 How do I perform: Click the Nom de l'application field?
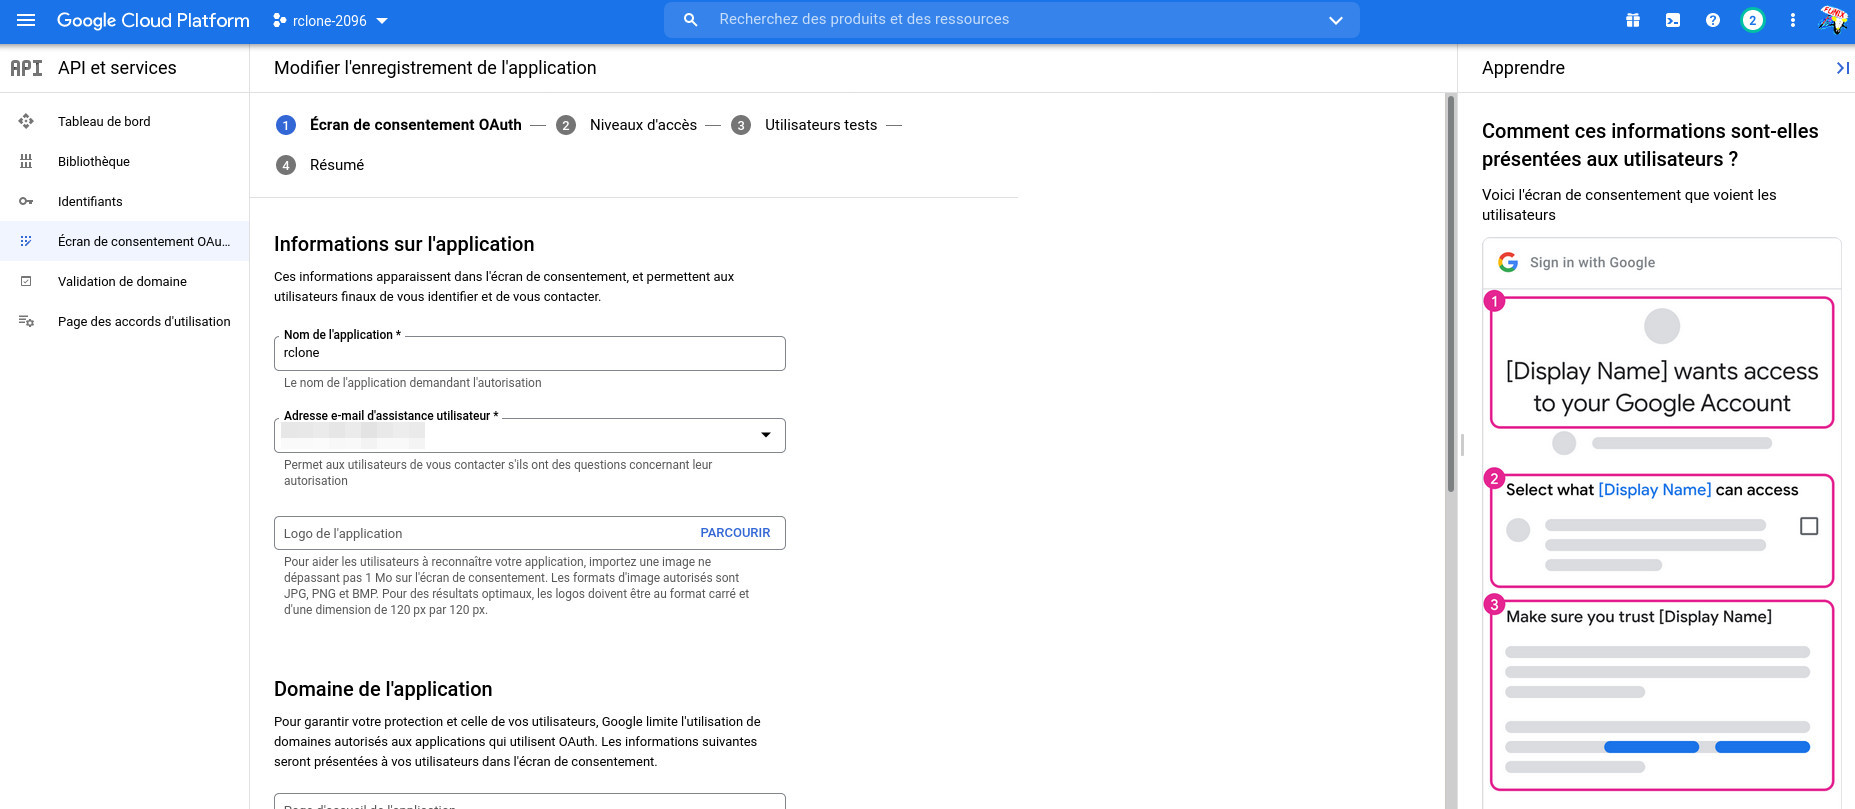click(529, 353)
